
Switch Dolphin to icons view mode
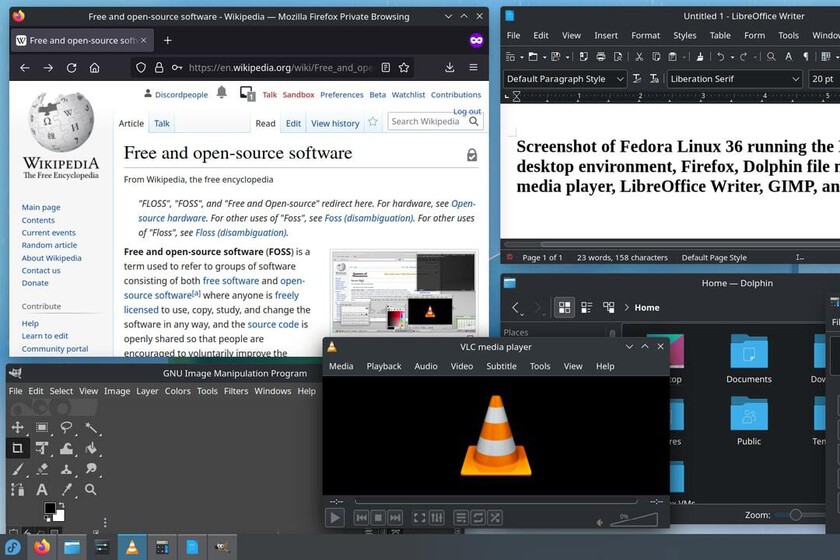click(x=564, y=308)
